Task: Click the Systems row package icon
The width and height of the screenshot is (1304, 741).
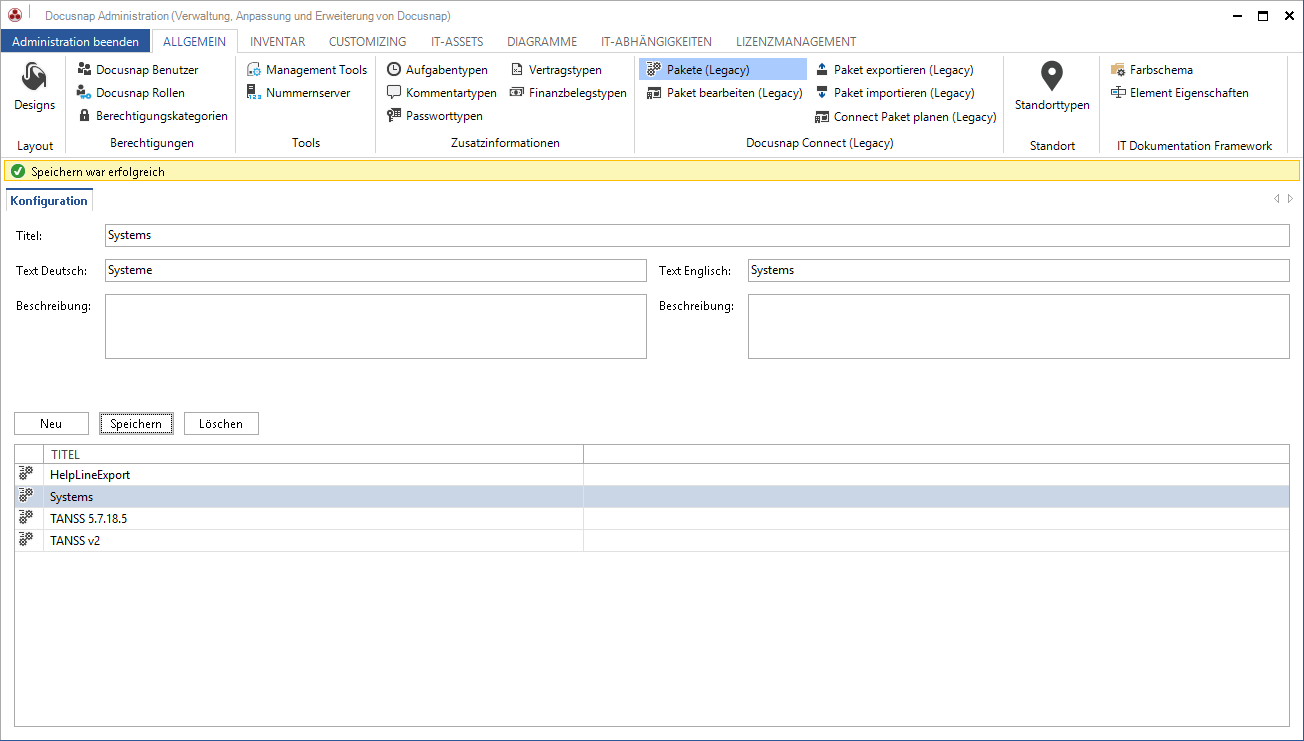Action: pos(27,497)
